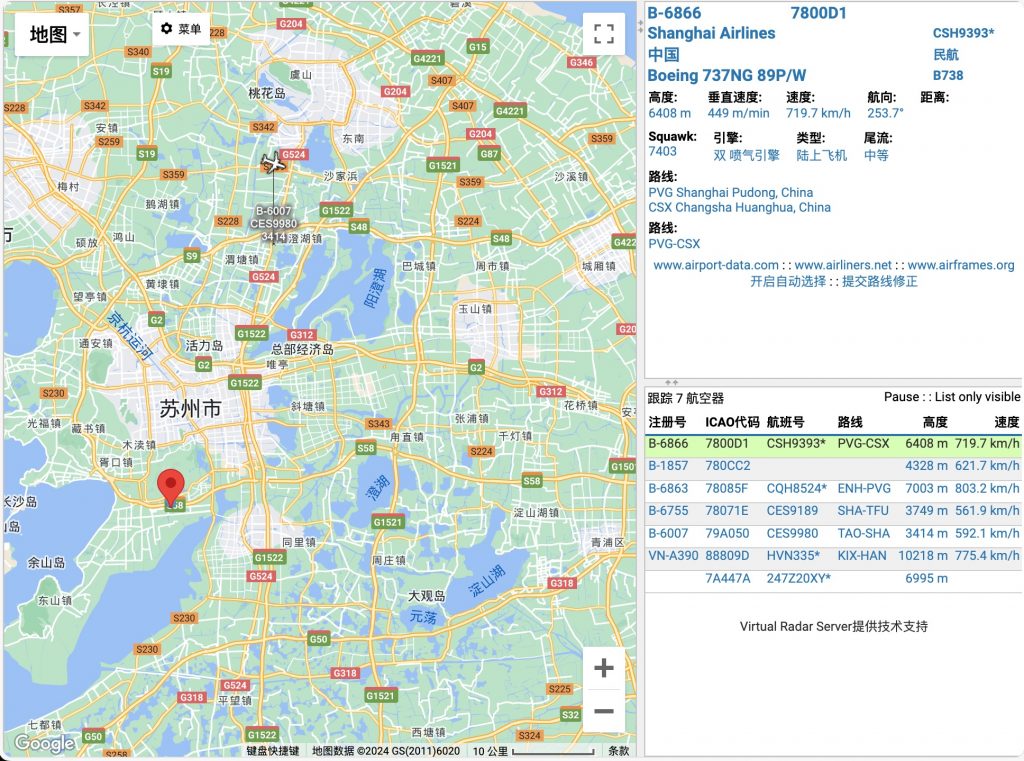Click the Google logo on the map
Screen dimensions: 1024x761
pos(44,743)
